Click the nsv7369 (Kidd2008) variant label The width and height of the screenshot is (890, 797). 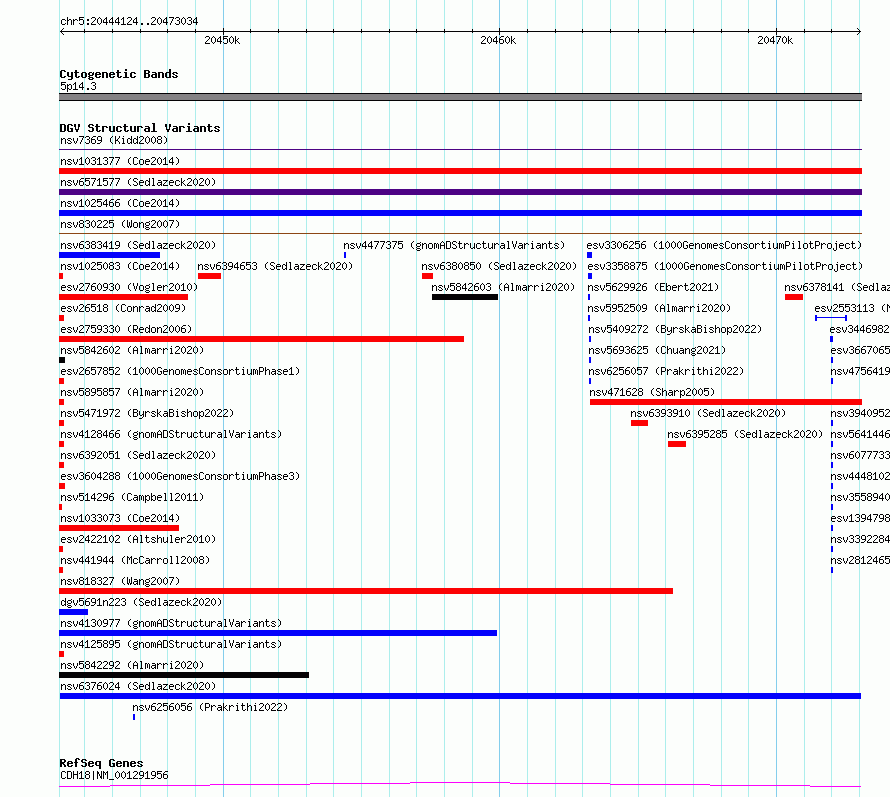[x=114, y=140]
